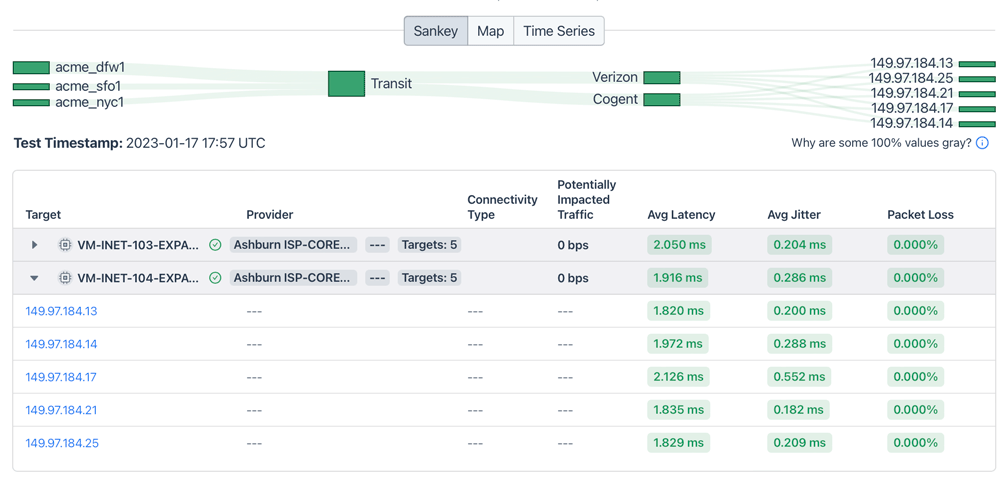This screenshot has width=1008, height=485.
Task: Open target link 149.97.184.25 in table
Action: [62, 443]
